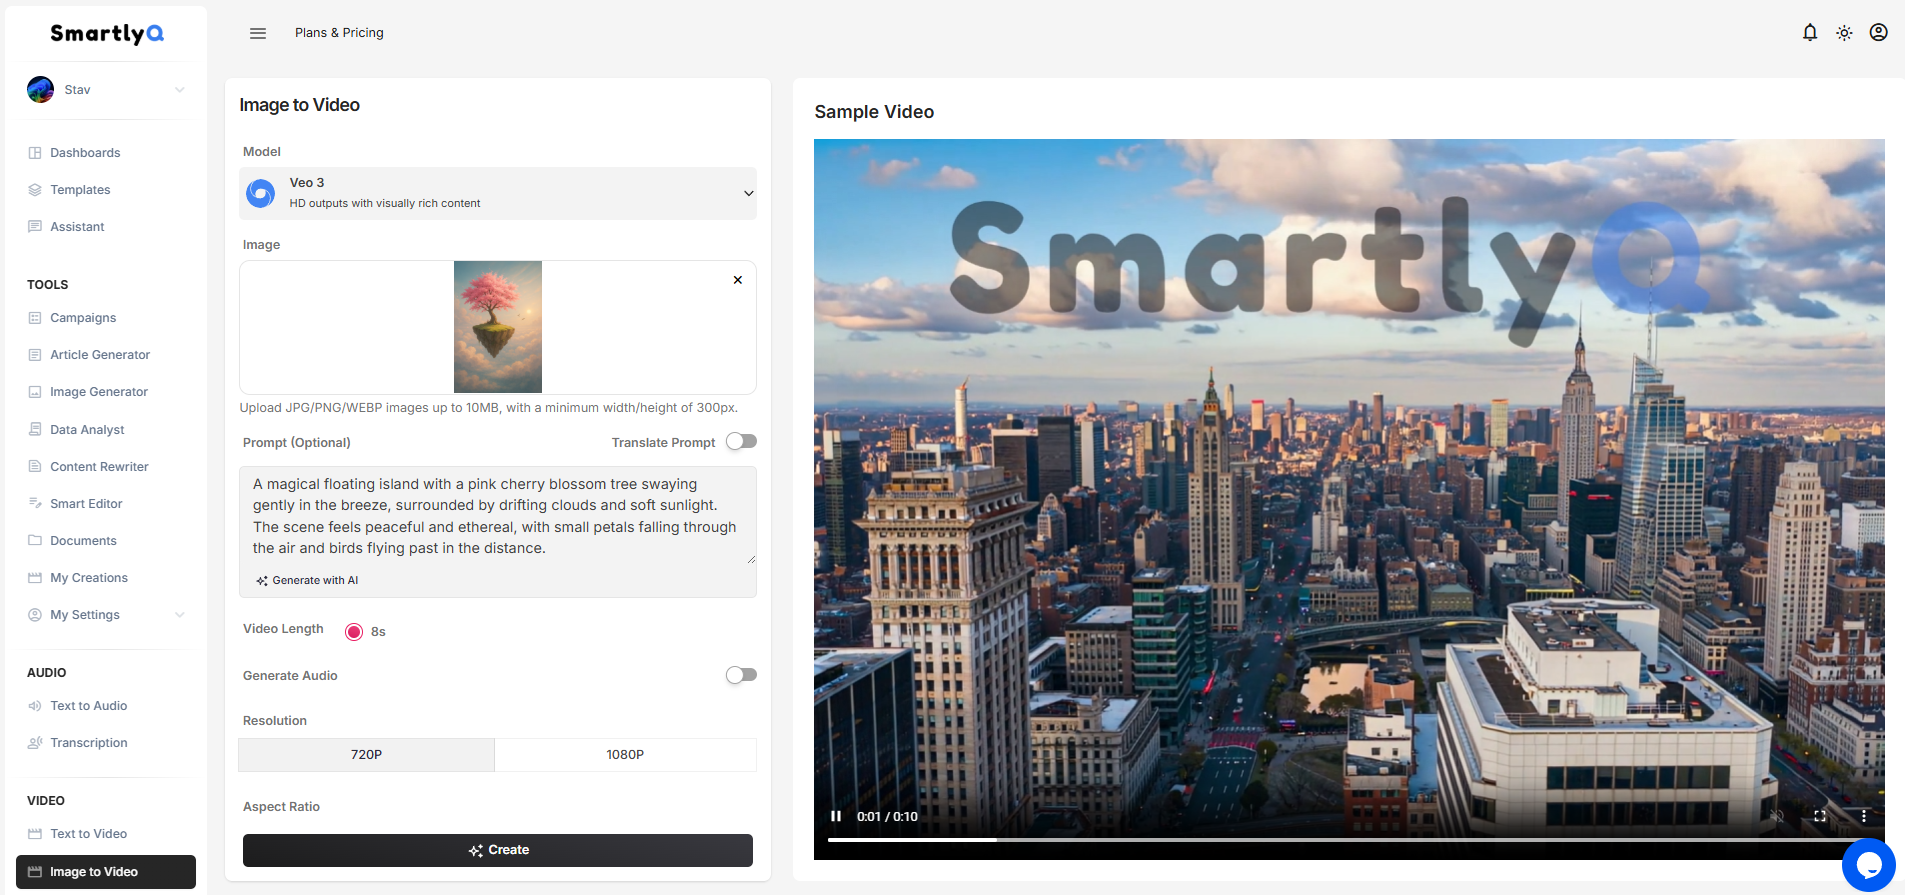Click the Transcription icon

point(35,743)
